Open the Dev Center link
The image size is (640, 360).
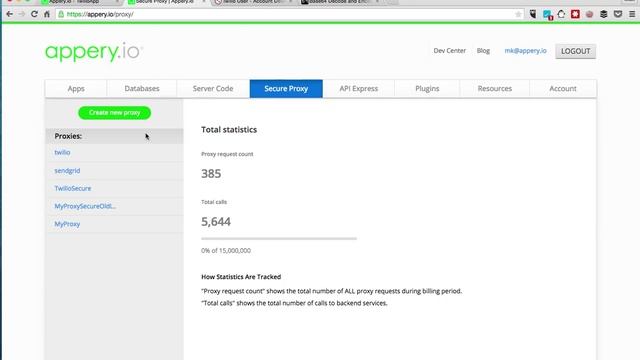[449, 51]
